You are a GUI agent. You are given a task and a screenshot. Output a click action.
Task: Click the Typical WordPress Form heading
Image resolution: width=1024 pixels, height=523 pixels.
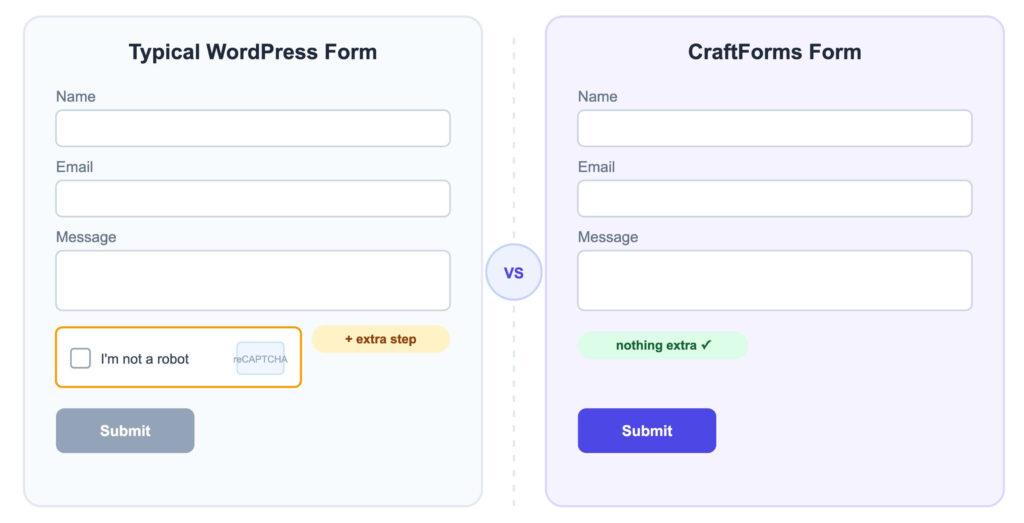[x=253, y=52]
